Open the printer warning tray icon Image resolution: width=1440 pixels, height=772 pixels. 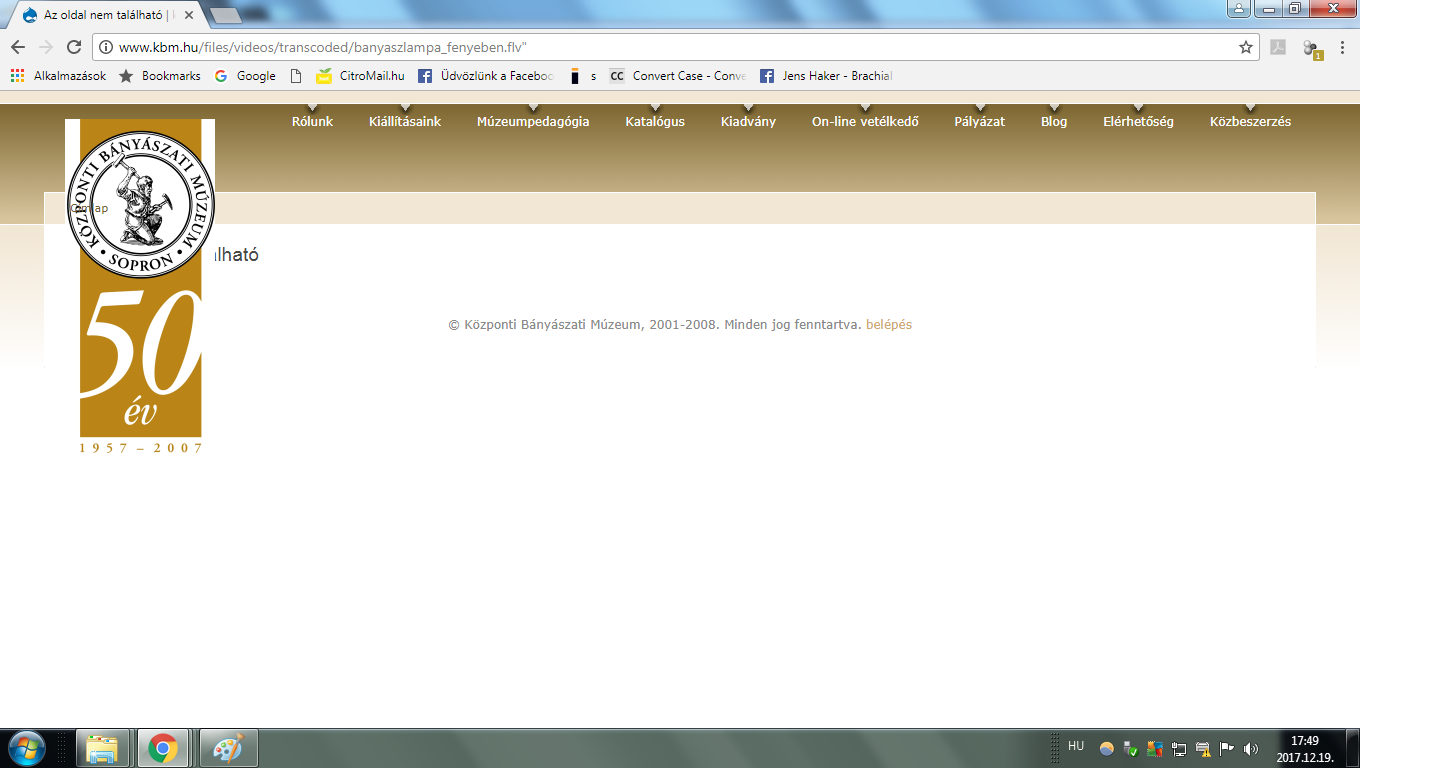click(1203, 748)
